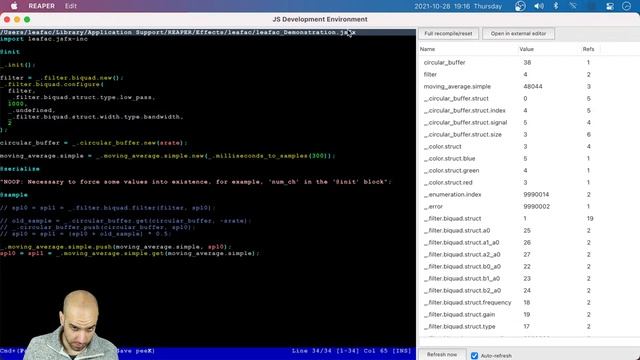
Task: Toggle the Auto-refresh checkbox
Action: click(x=474, y=356)
